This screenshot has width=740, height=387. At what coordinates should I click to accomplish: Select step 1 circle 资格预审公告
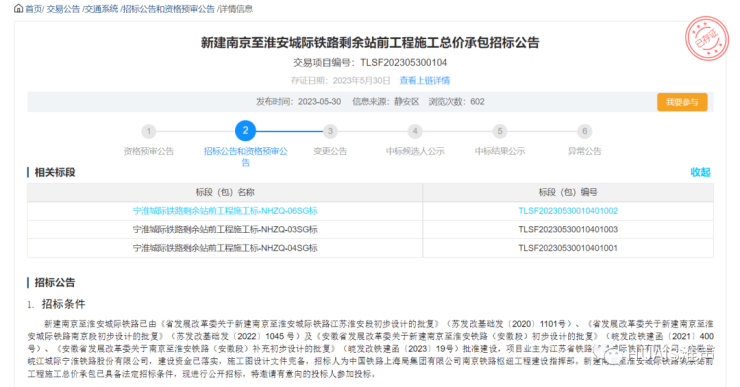149,131
